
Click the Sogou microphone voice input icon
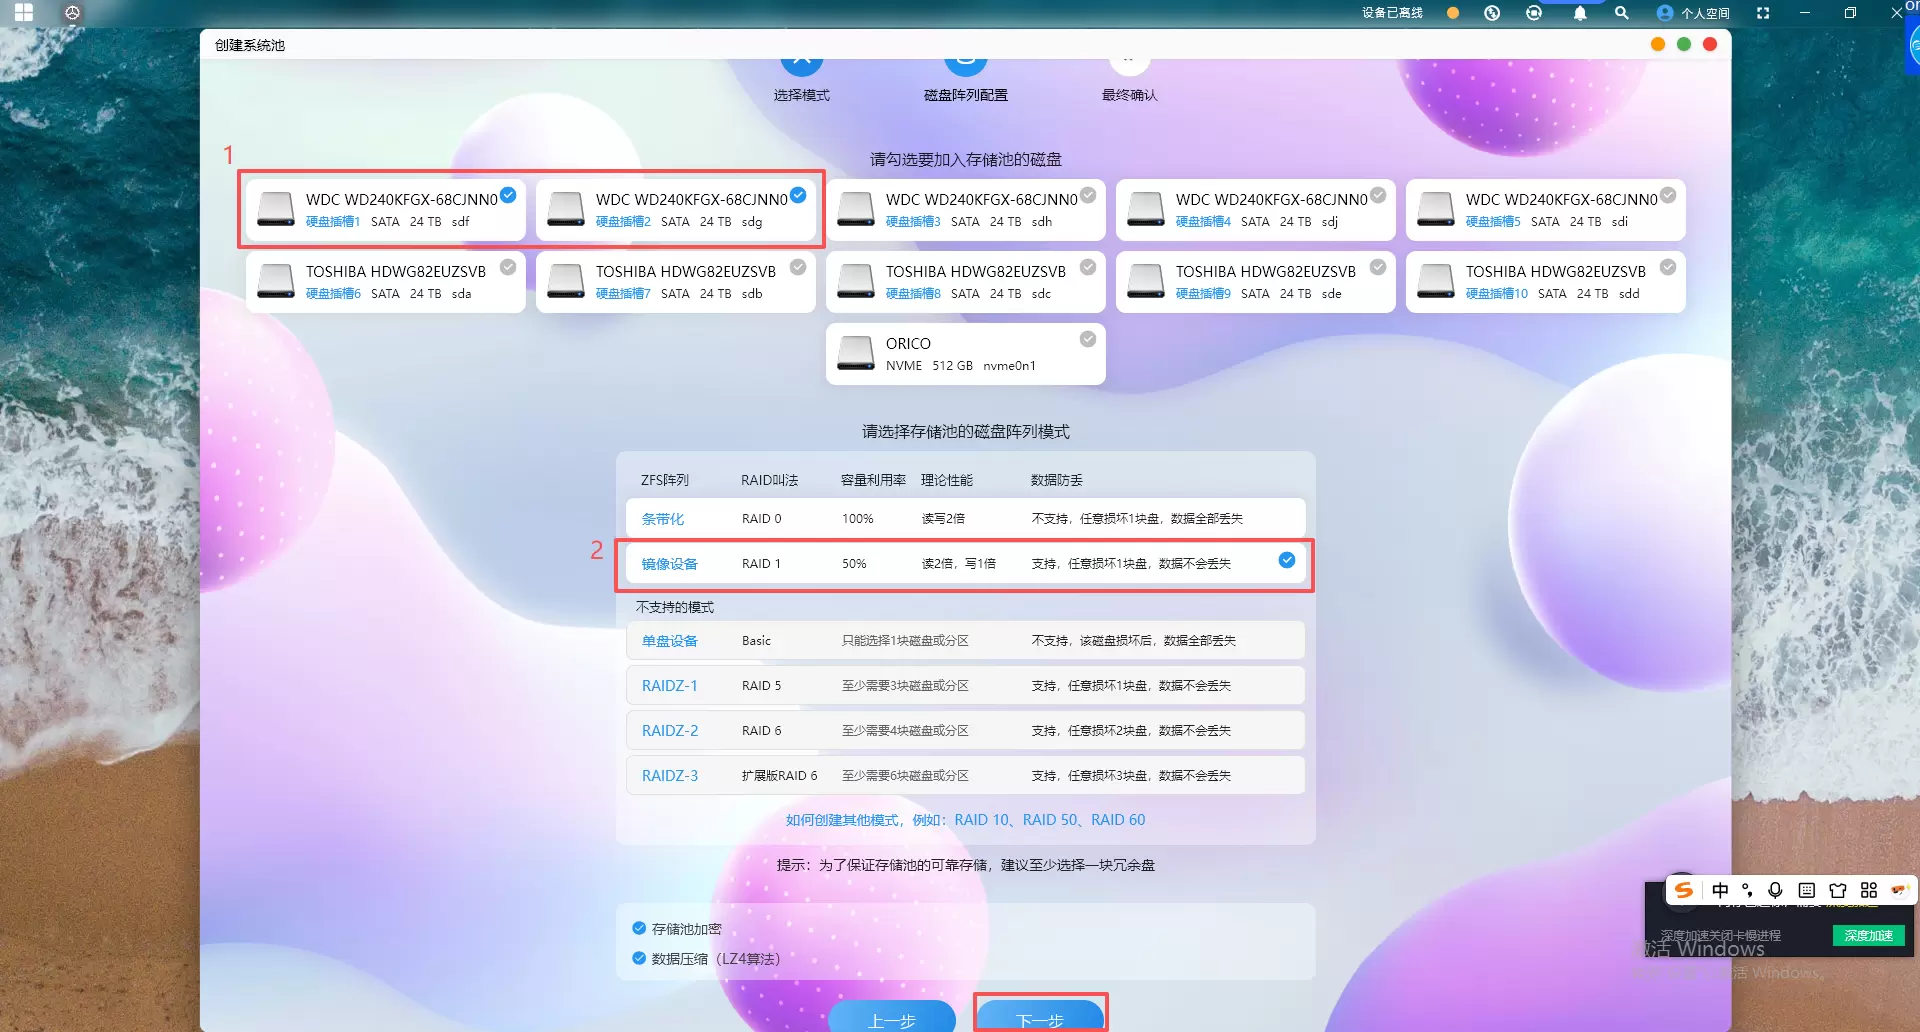click(x=1775, y=890)
